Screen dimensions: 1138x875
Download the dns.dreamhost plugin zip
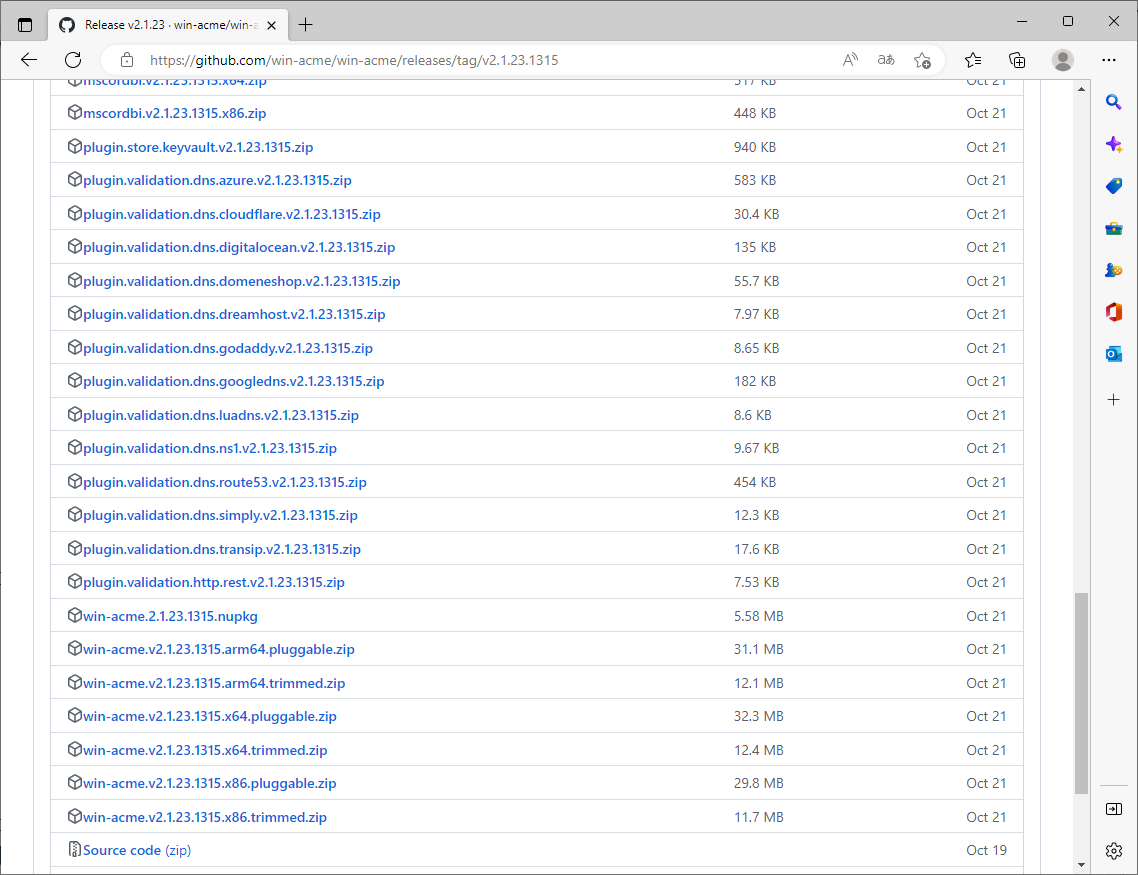[x=234, y=314]
